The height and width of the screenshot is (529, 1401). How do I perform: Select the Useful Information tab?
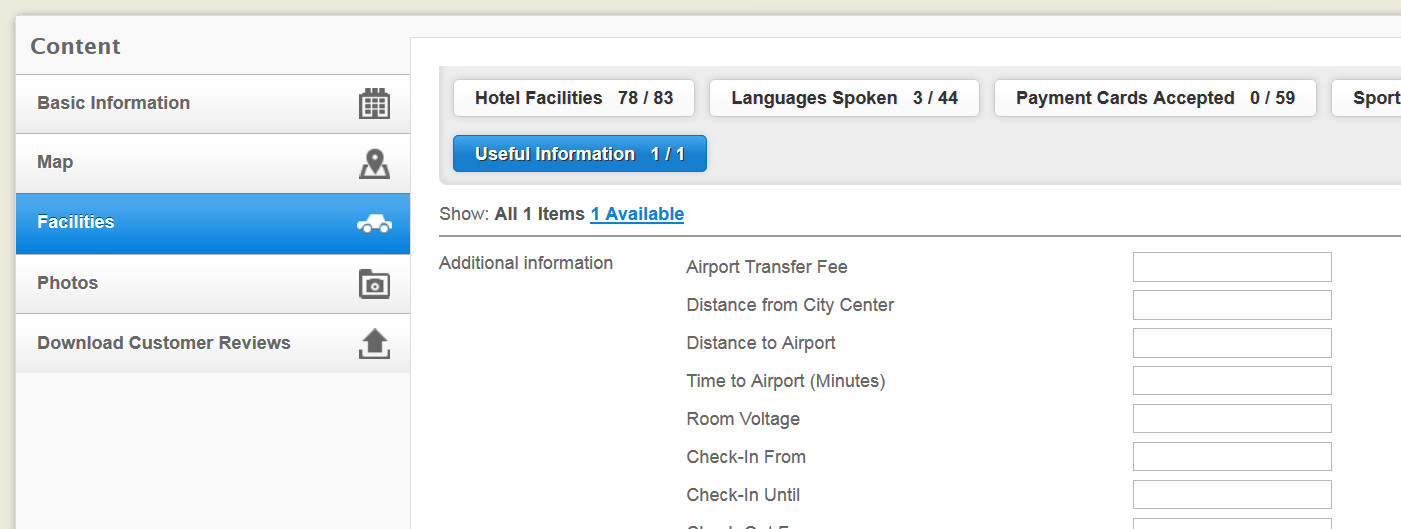580,154
